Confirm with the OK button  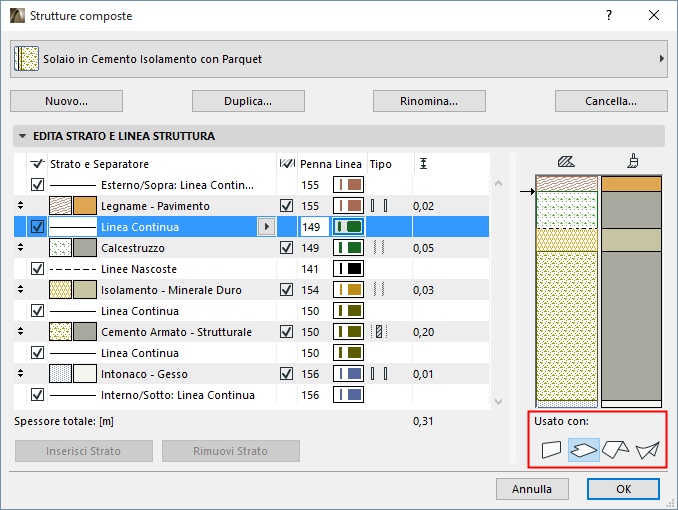tap(623, 489)
